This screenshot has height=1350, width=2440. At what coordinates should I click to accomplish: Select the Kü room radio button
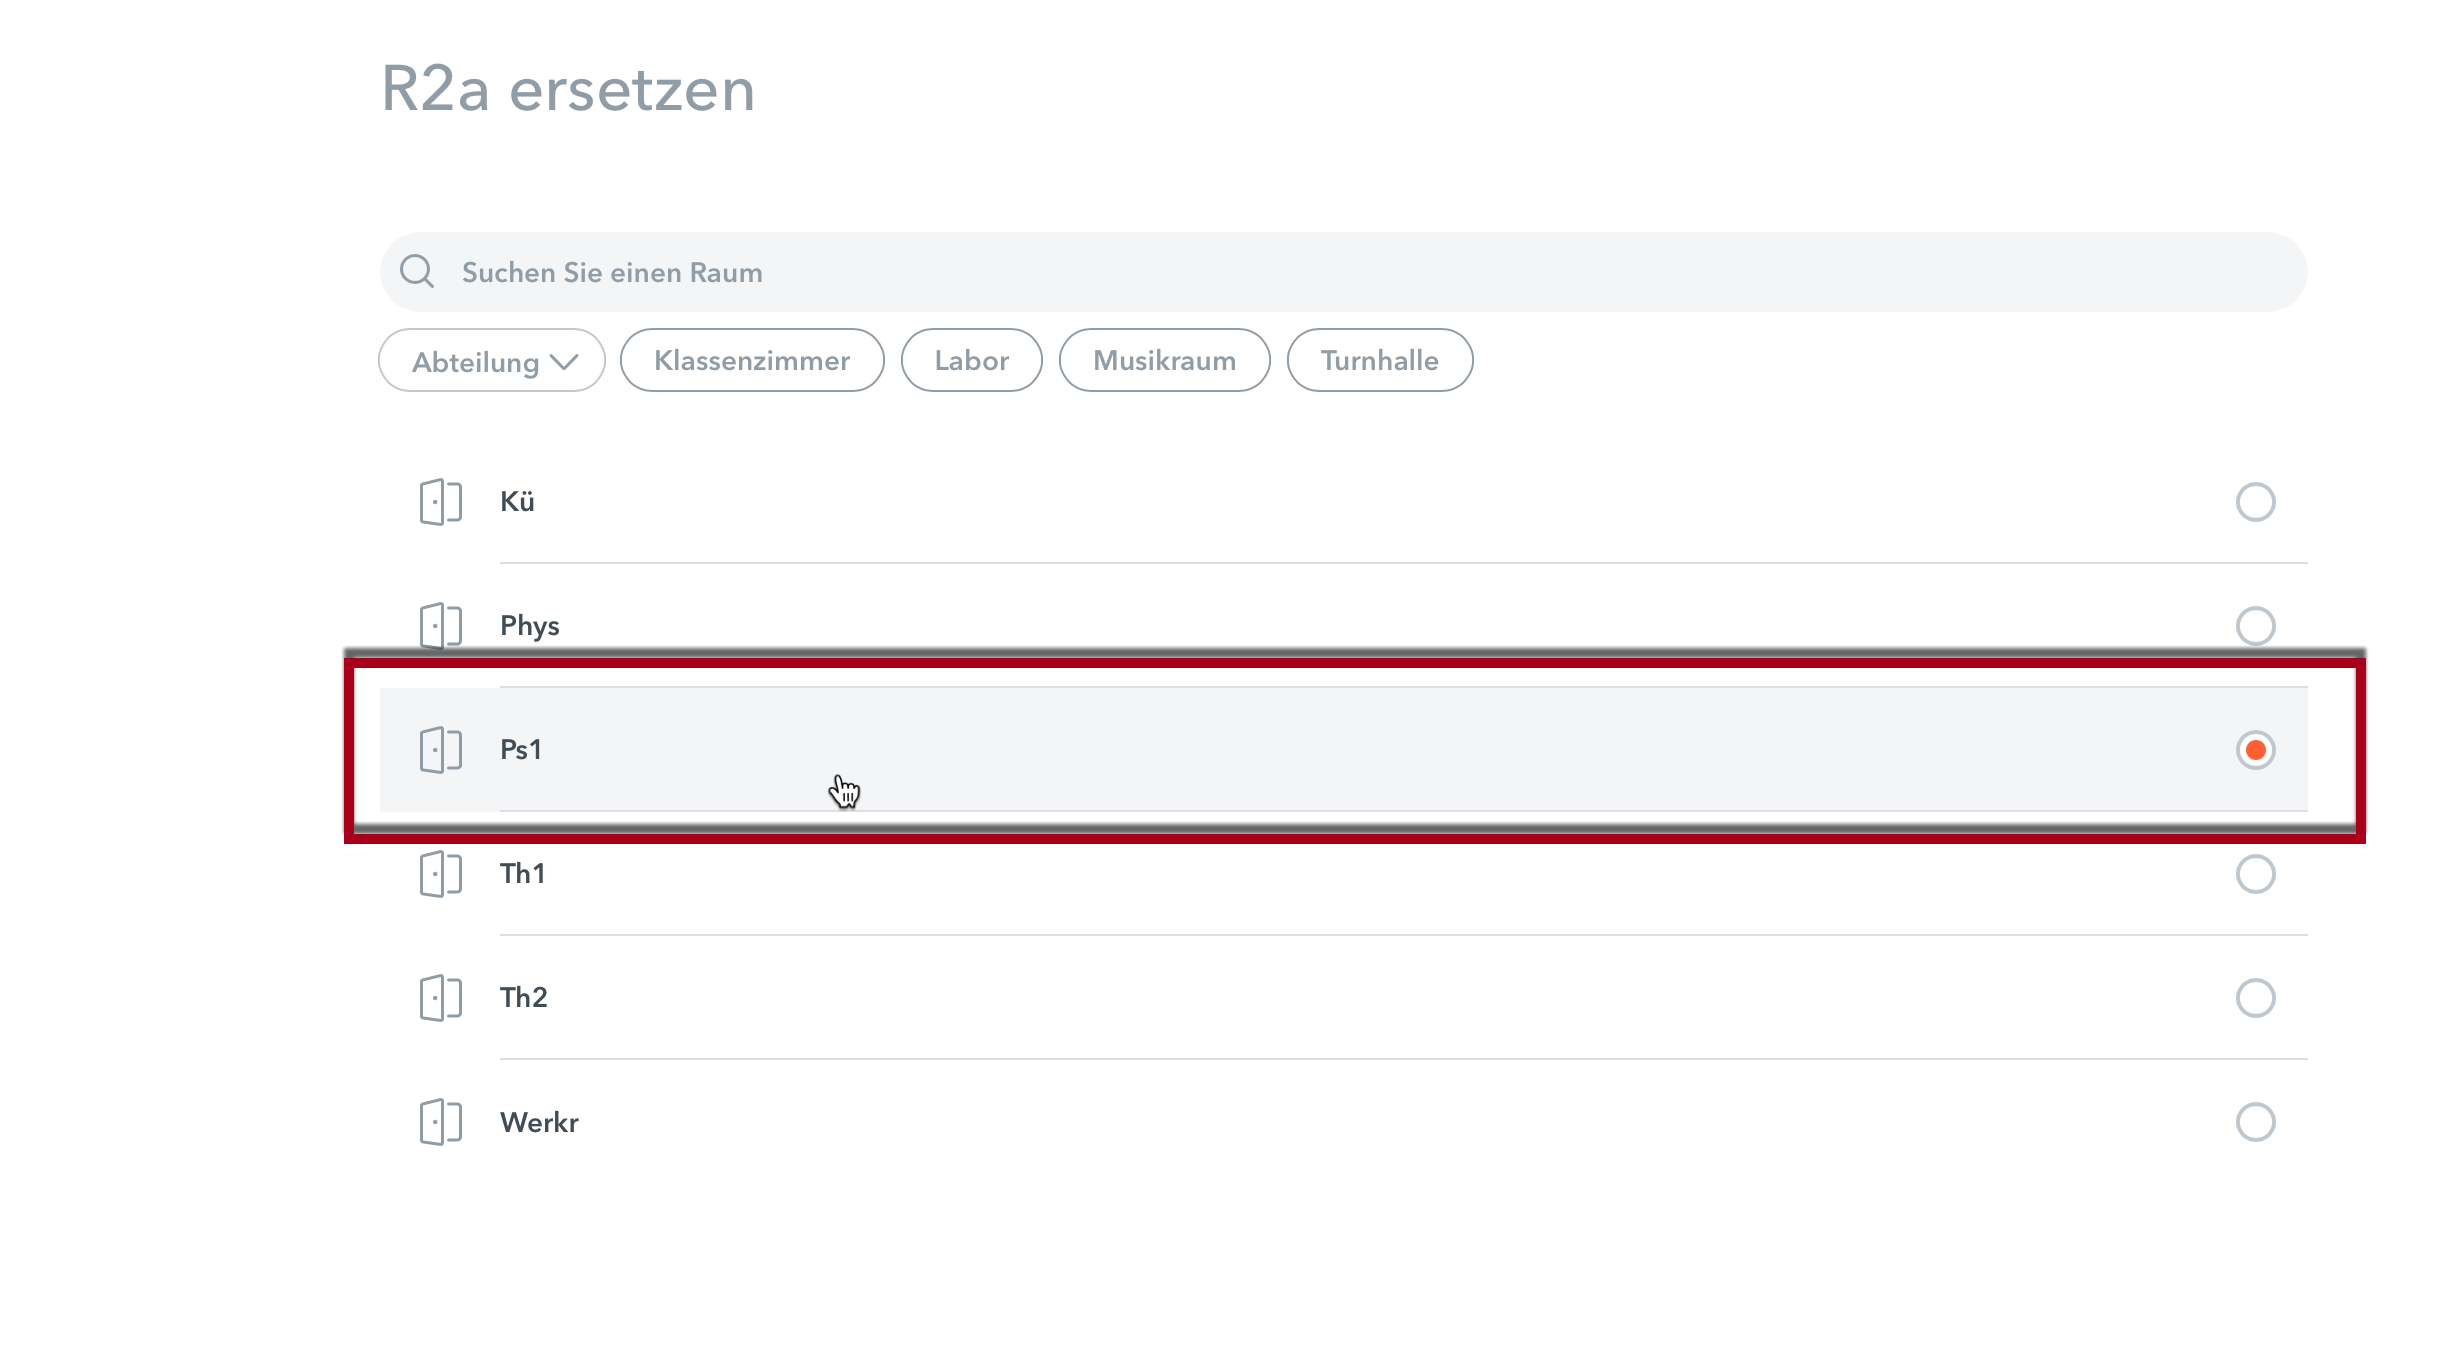point(2255,502)
